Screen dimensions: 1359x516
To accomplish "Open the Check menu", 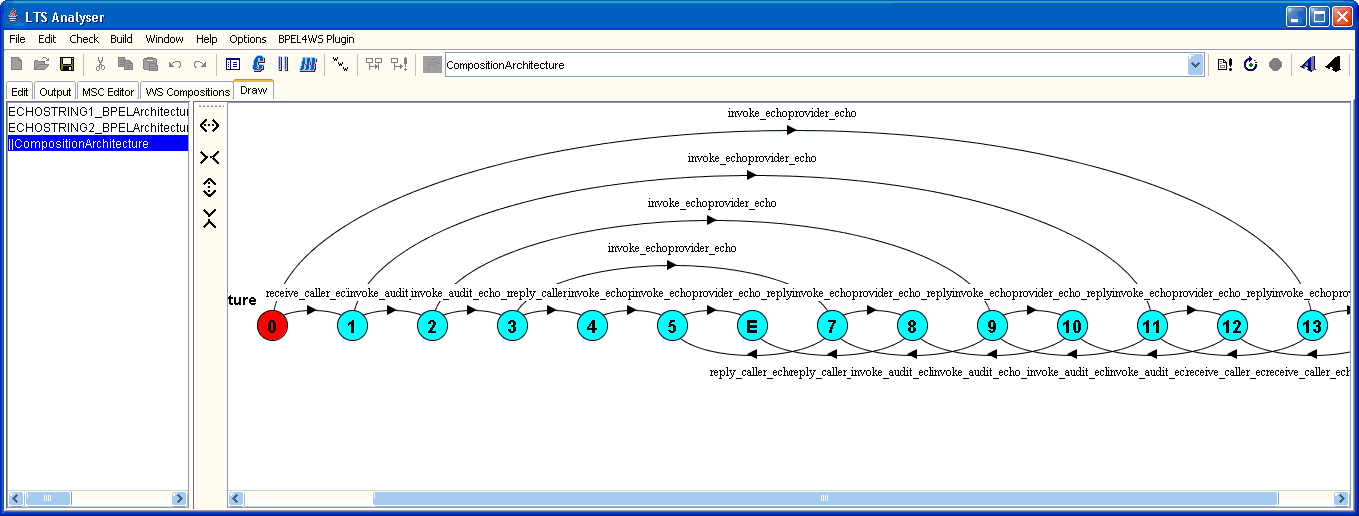I will pyautogui.click(x=84, y=39).
